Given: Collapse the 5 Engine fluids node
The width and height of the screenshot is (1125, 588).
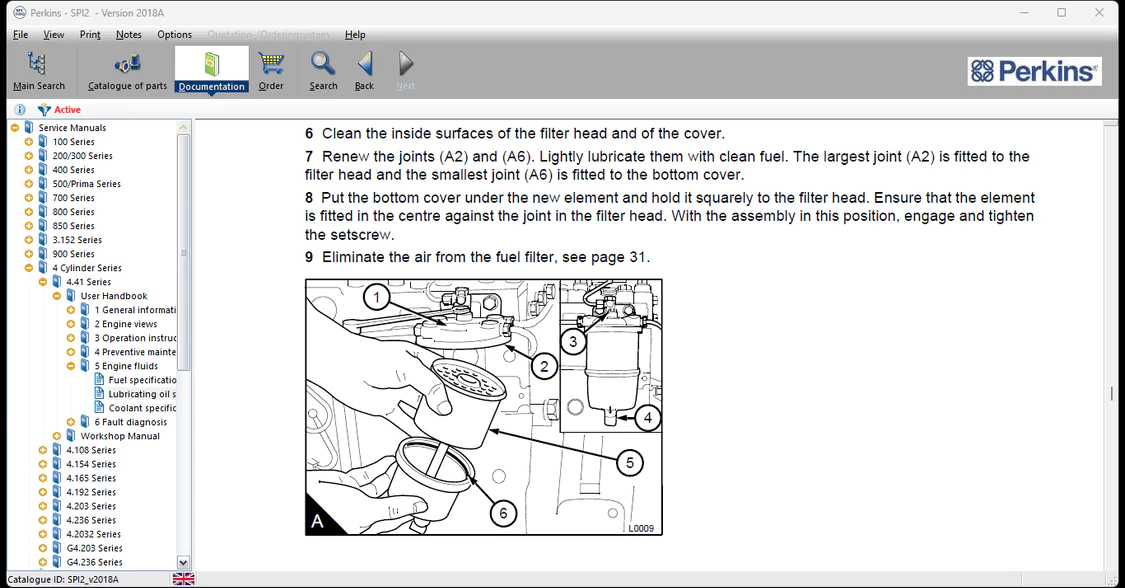Looking at the screenshot, I should pos(71,366).
